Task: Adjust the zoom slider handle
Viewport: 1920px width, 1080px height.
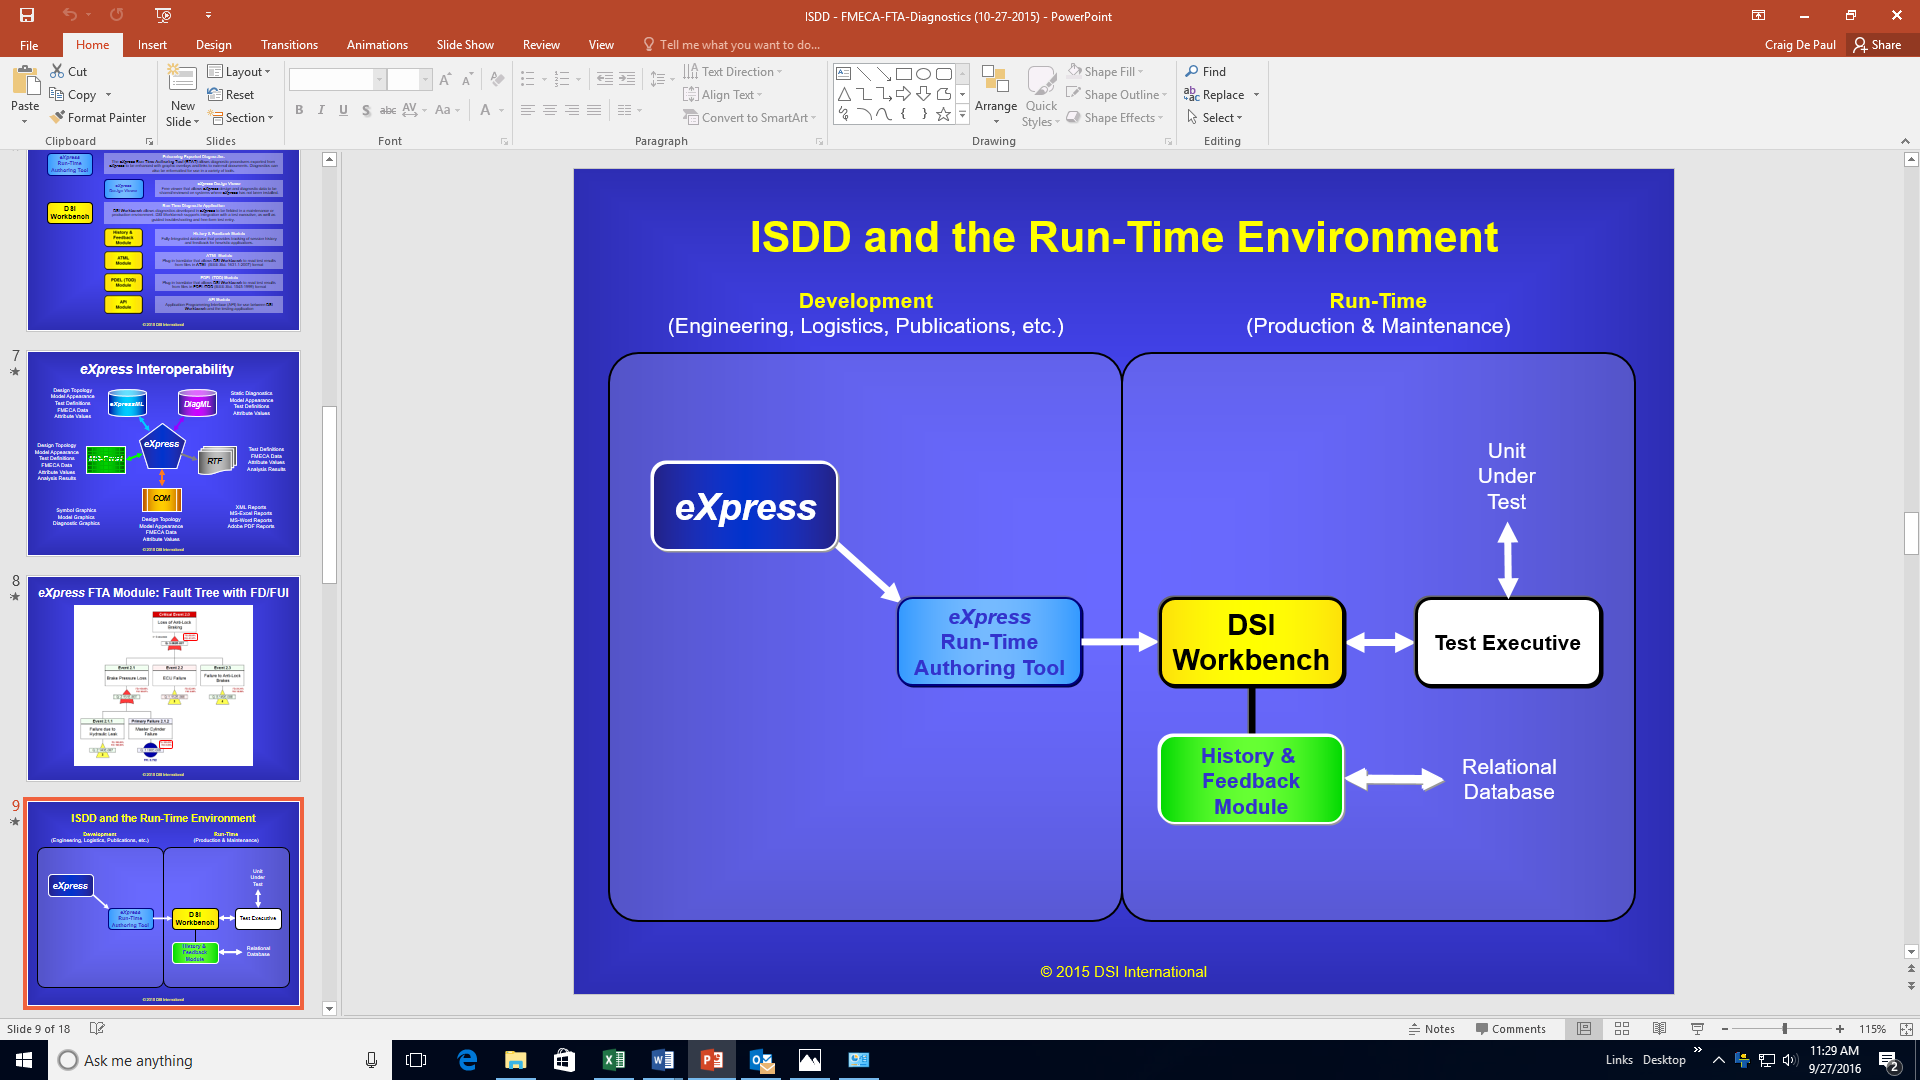Action: [1785, 1028]
